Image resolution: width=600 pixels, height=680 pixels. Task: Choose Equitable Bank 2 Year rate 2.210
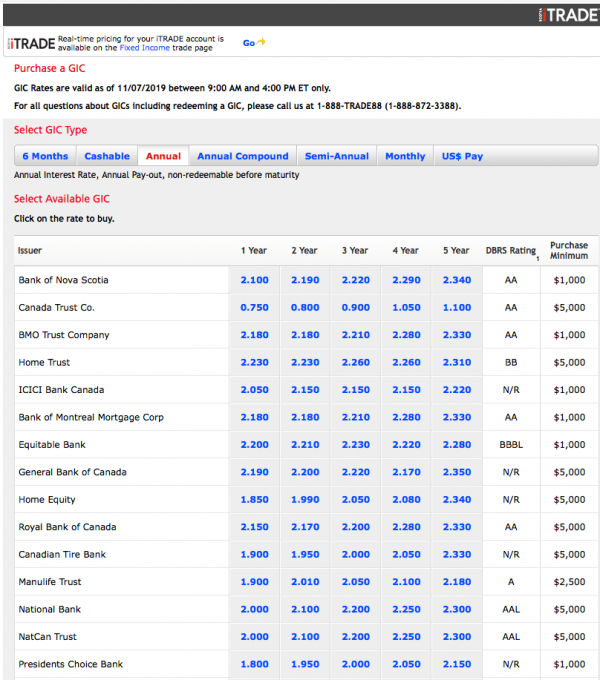click(x=305, y=445)
